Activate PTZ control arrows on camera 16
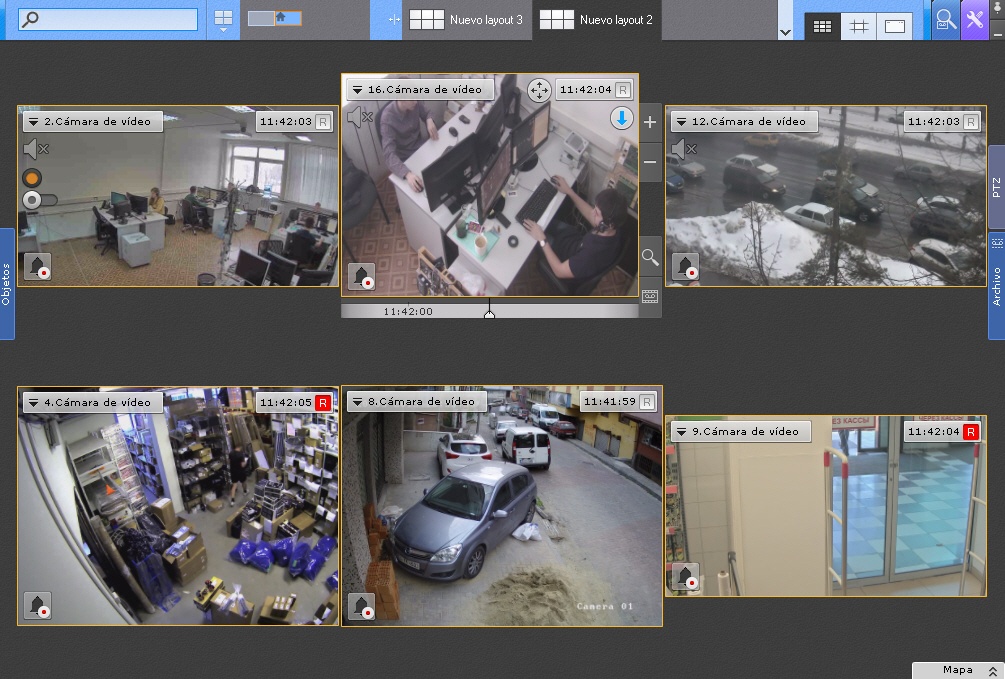 [x=539, y=90]
